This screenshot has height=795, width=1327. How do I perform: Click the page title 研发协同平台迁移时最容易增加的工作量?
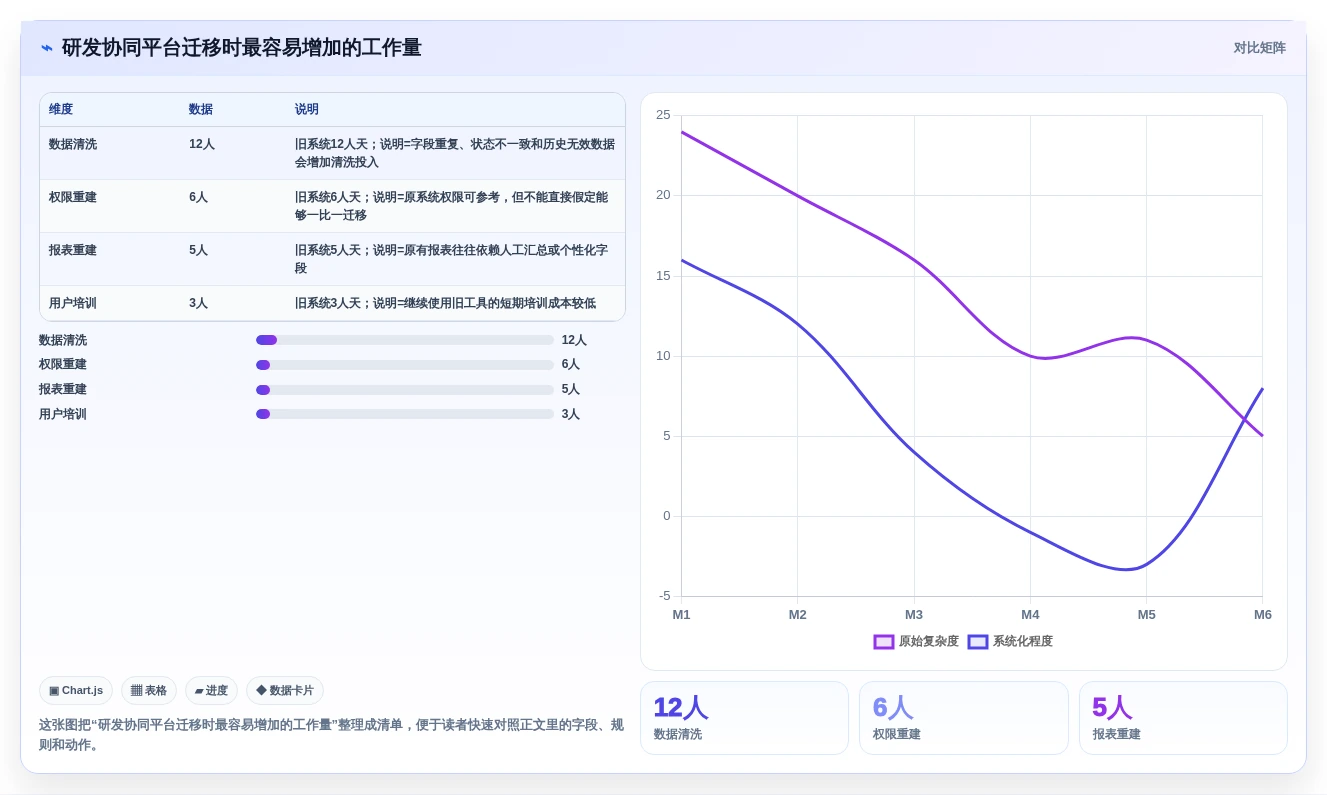coord(241,48)
